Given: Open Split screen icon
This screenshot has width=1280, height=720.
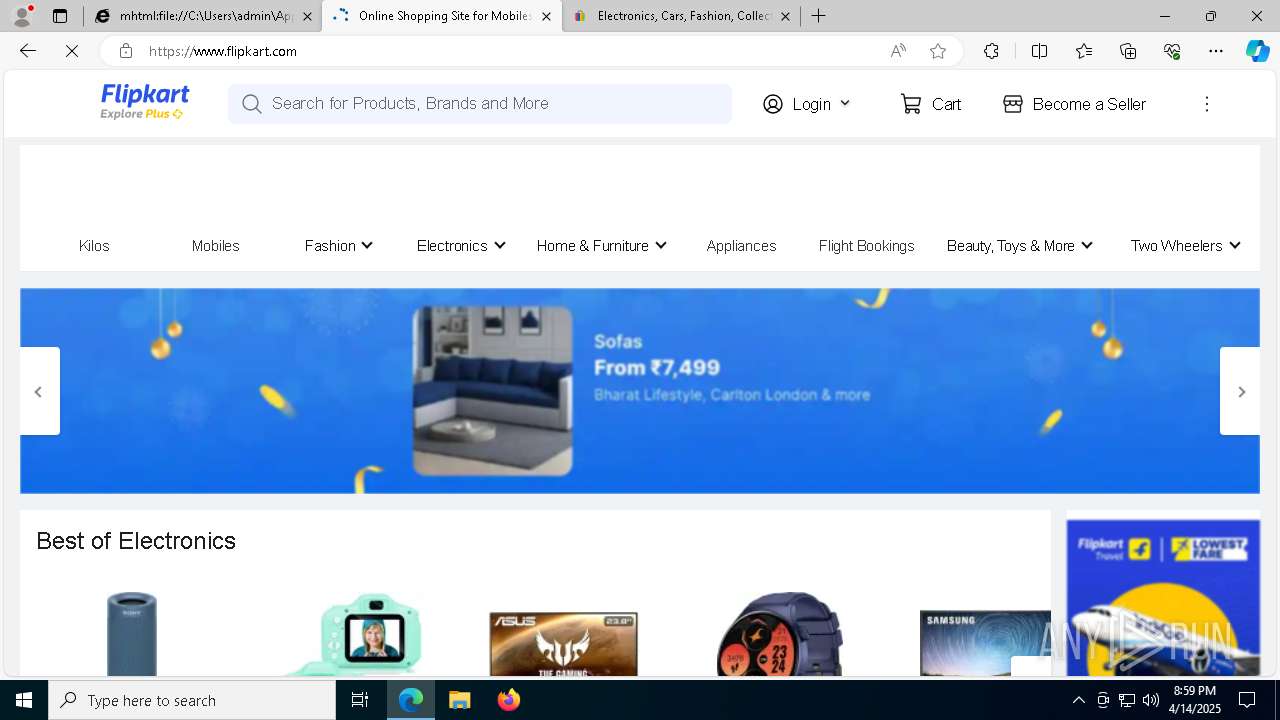Looking at the screenshot, I should point(1039,51).
